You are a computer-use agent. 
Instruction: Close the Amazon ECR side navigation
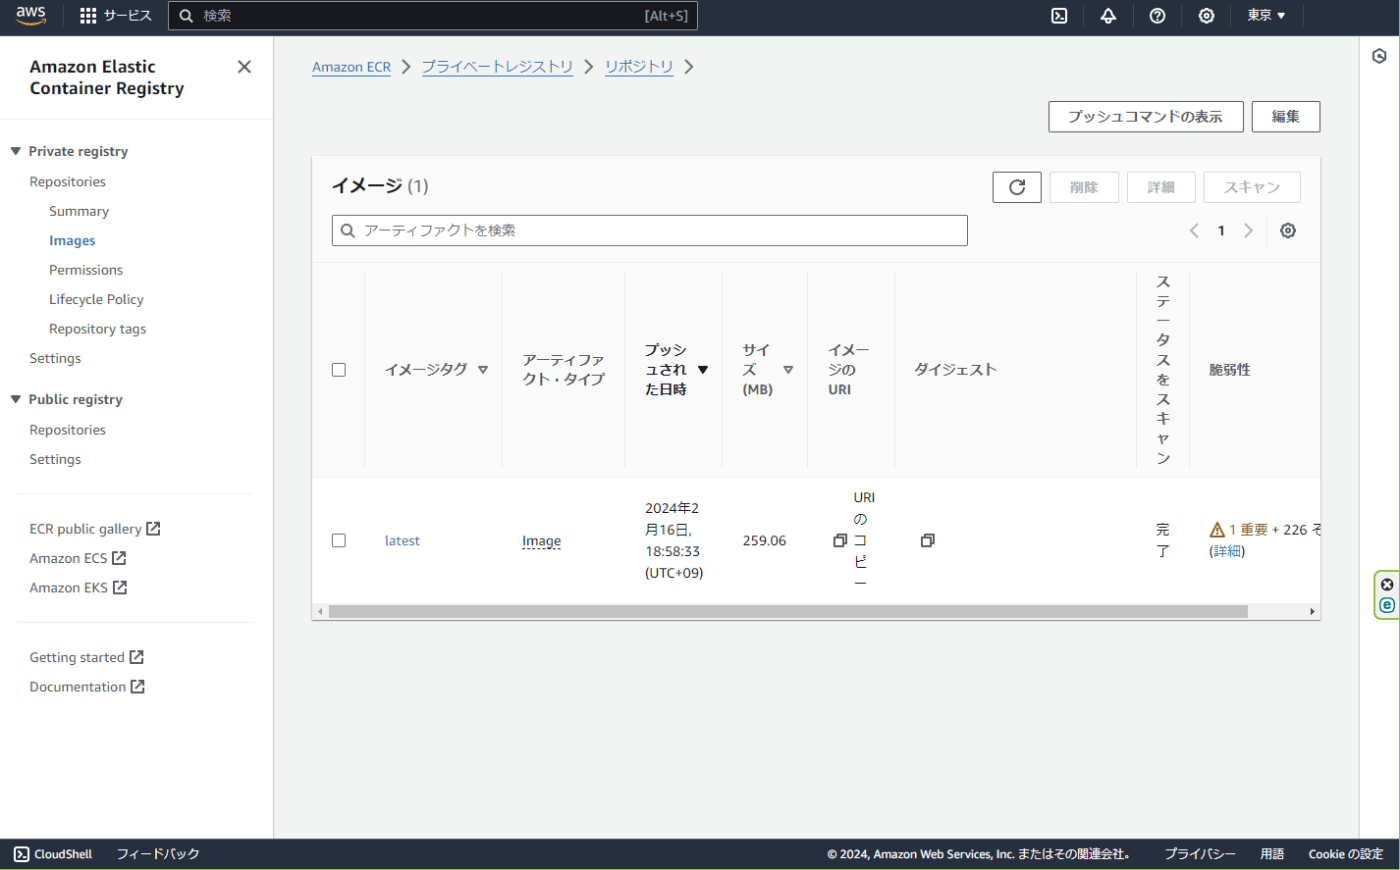244,67
